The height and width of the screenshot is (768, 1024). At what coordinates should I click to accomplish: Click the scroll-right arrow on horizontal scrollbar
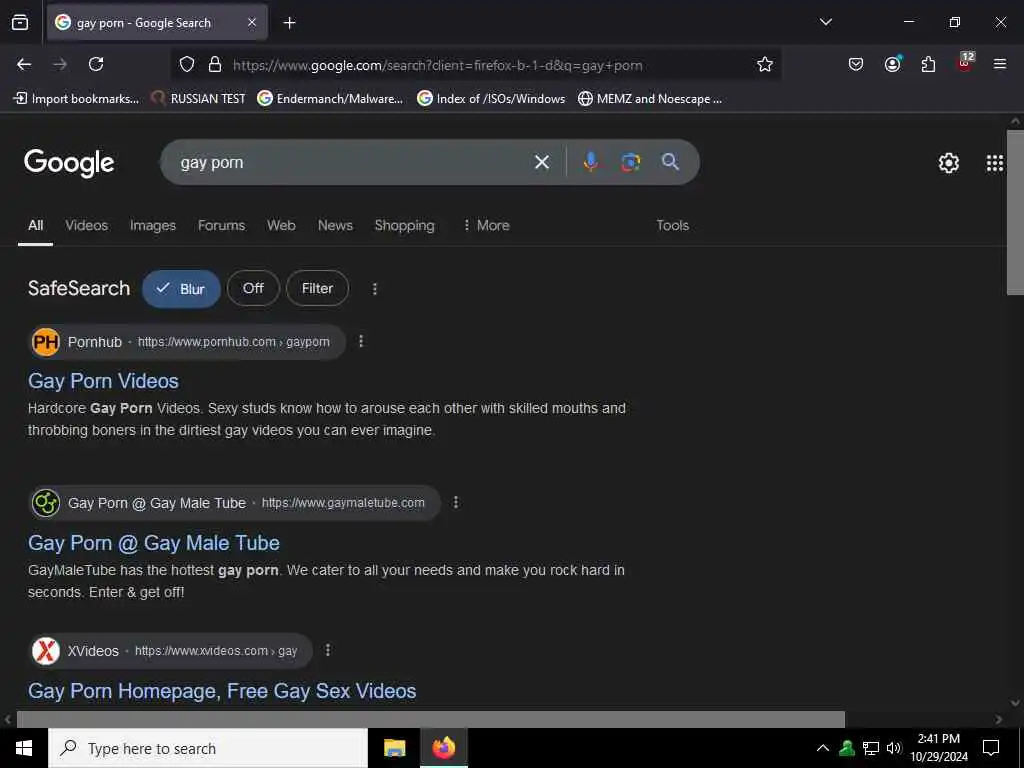point(999,719)
